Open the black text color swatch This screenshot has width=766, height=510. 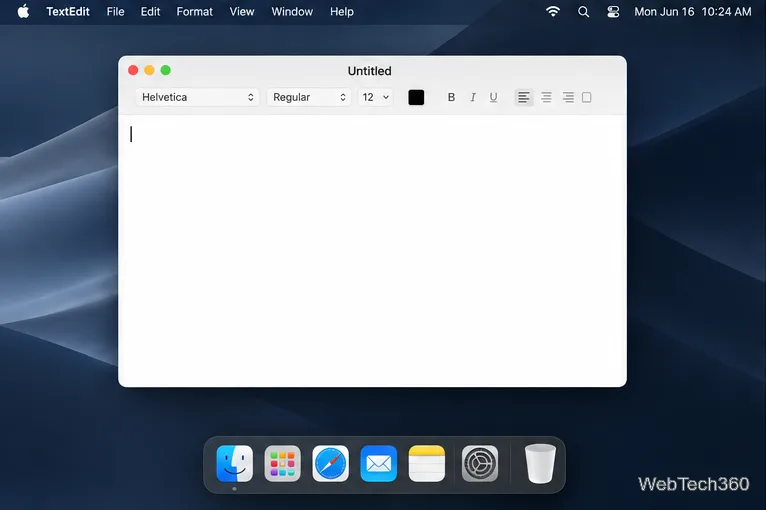416,97
